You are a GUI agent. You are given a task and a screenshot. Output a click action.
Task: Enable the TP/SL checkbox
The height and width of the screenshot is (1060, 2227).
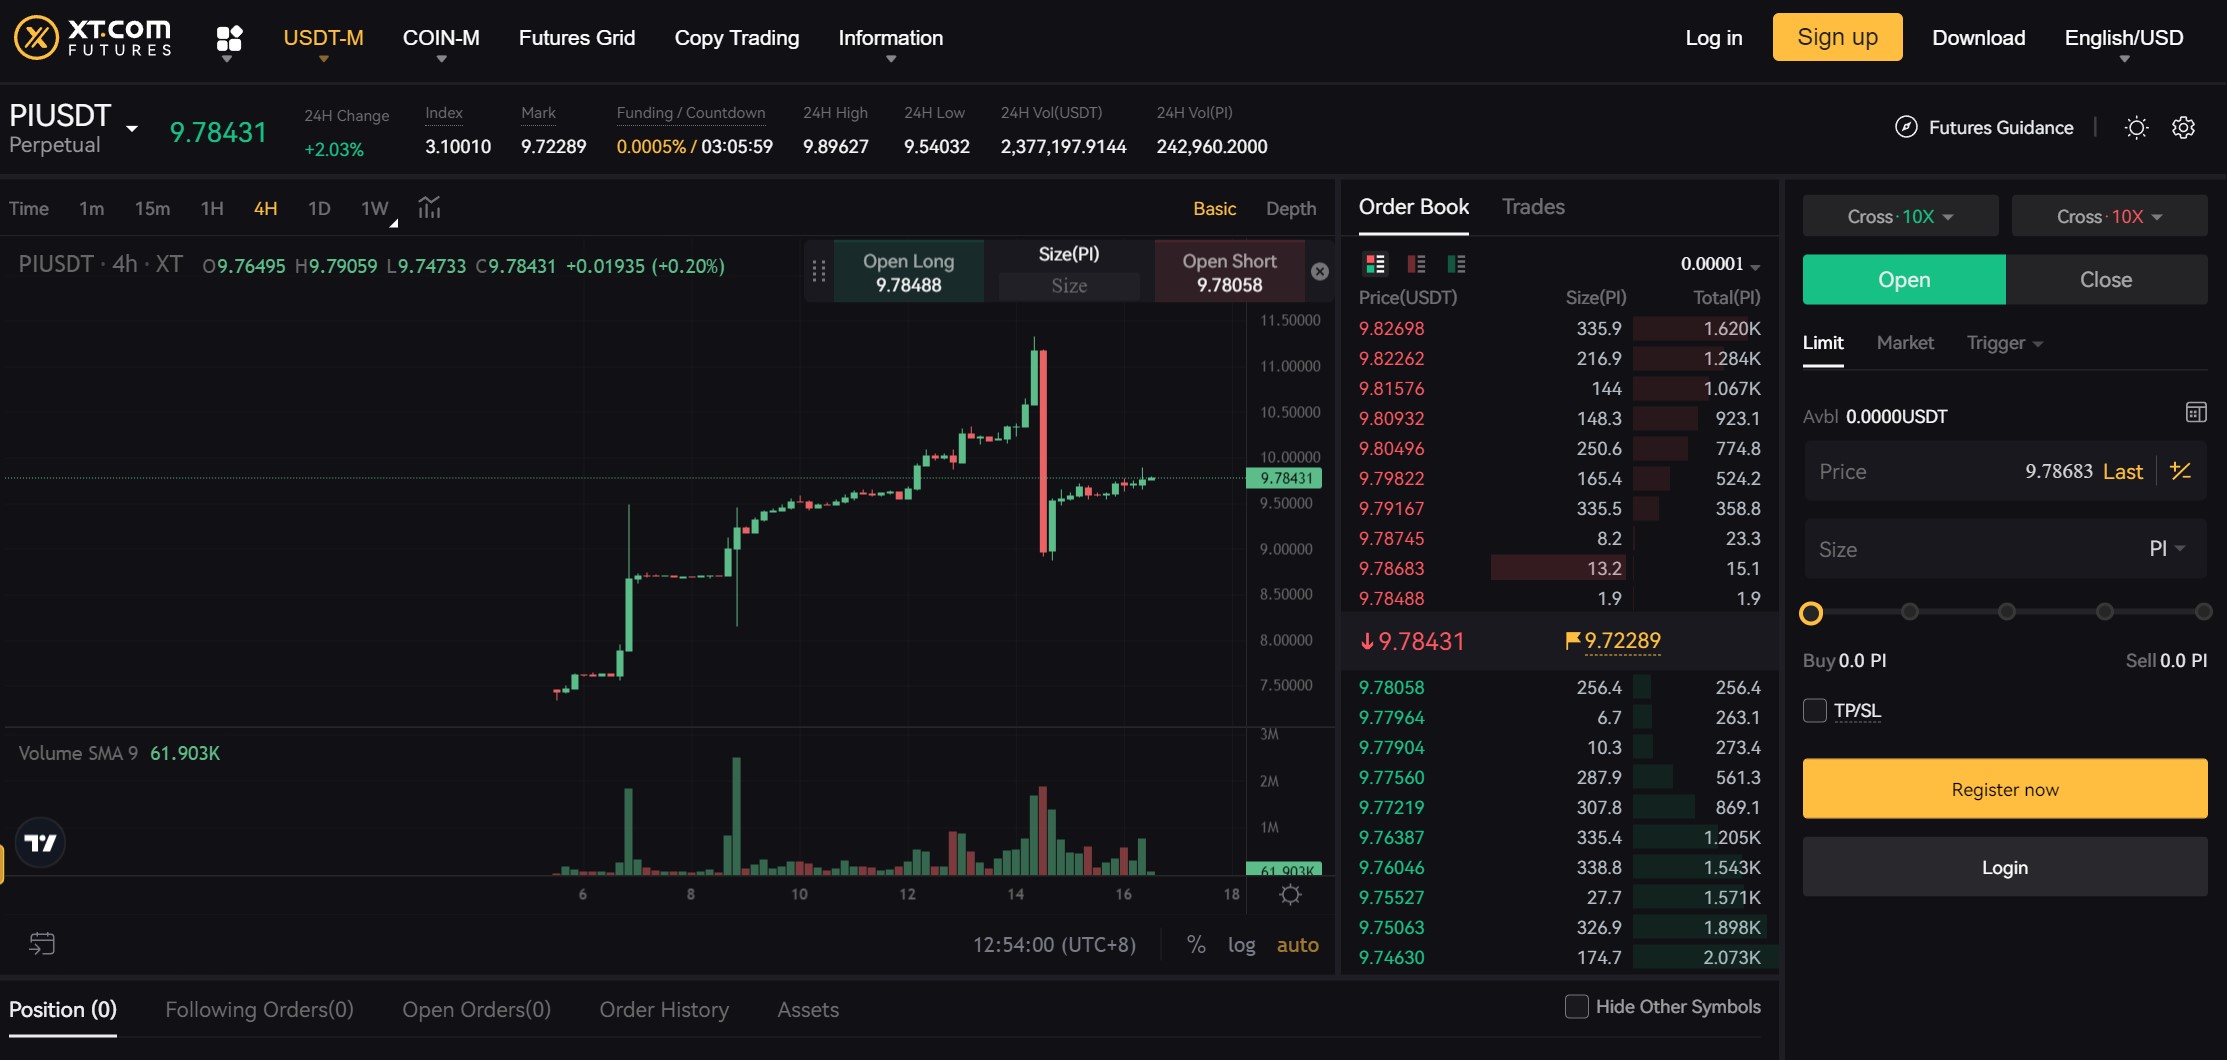pyautogui.click(x=1815, y=711)
